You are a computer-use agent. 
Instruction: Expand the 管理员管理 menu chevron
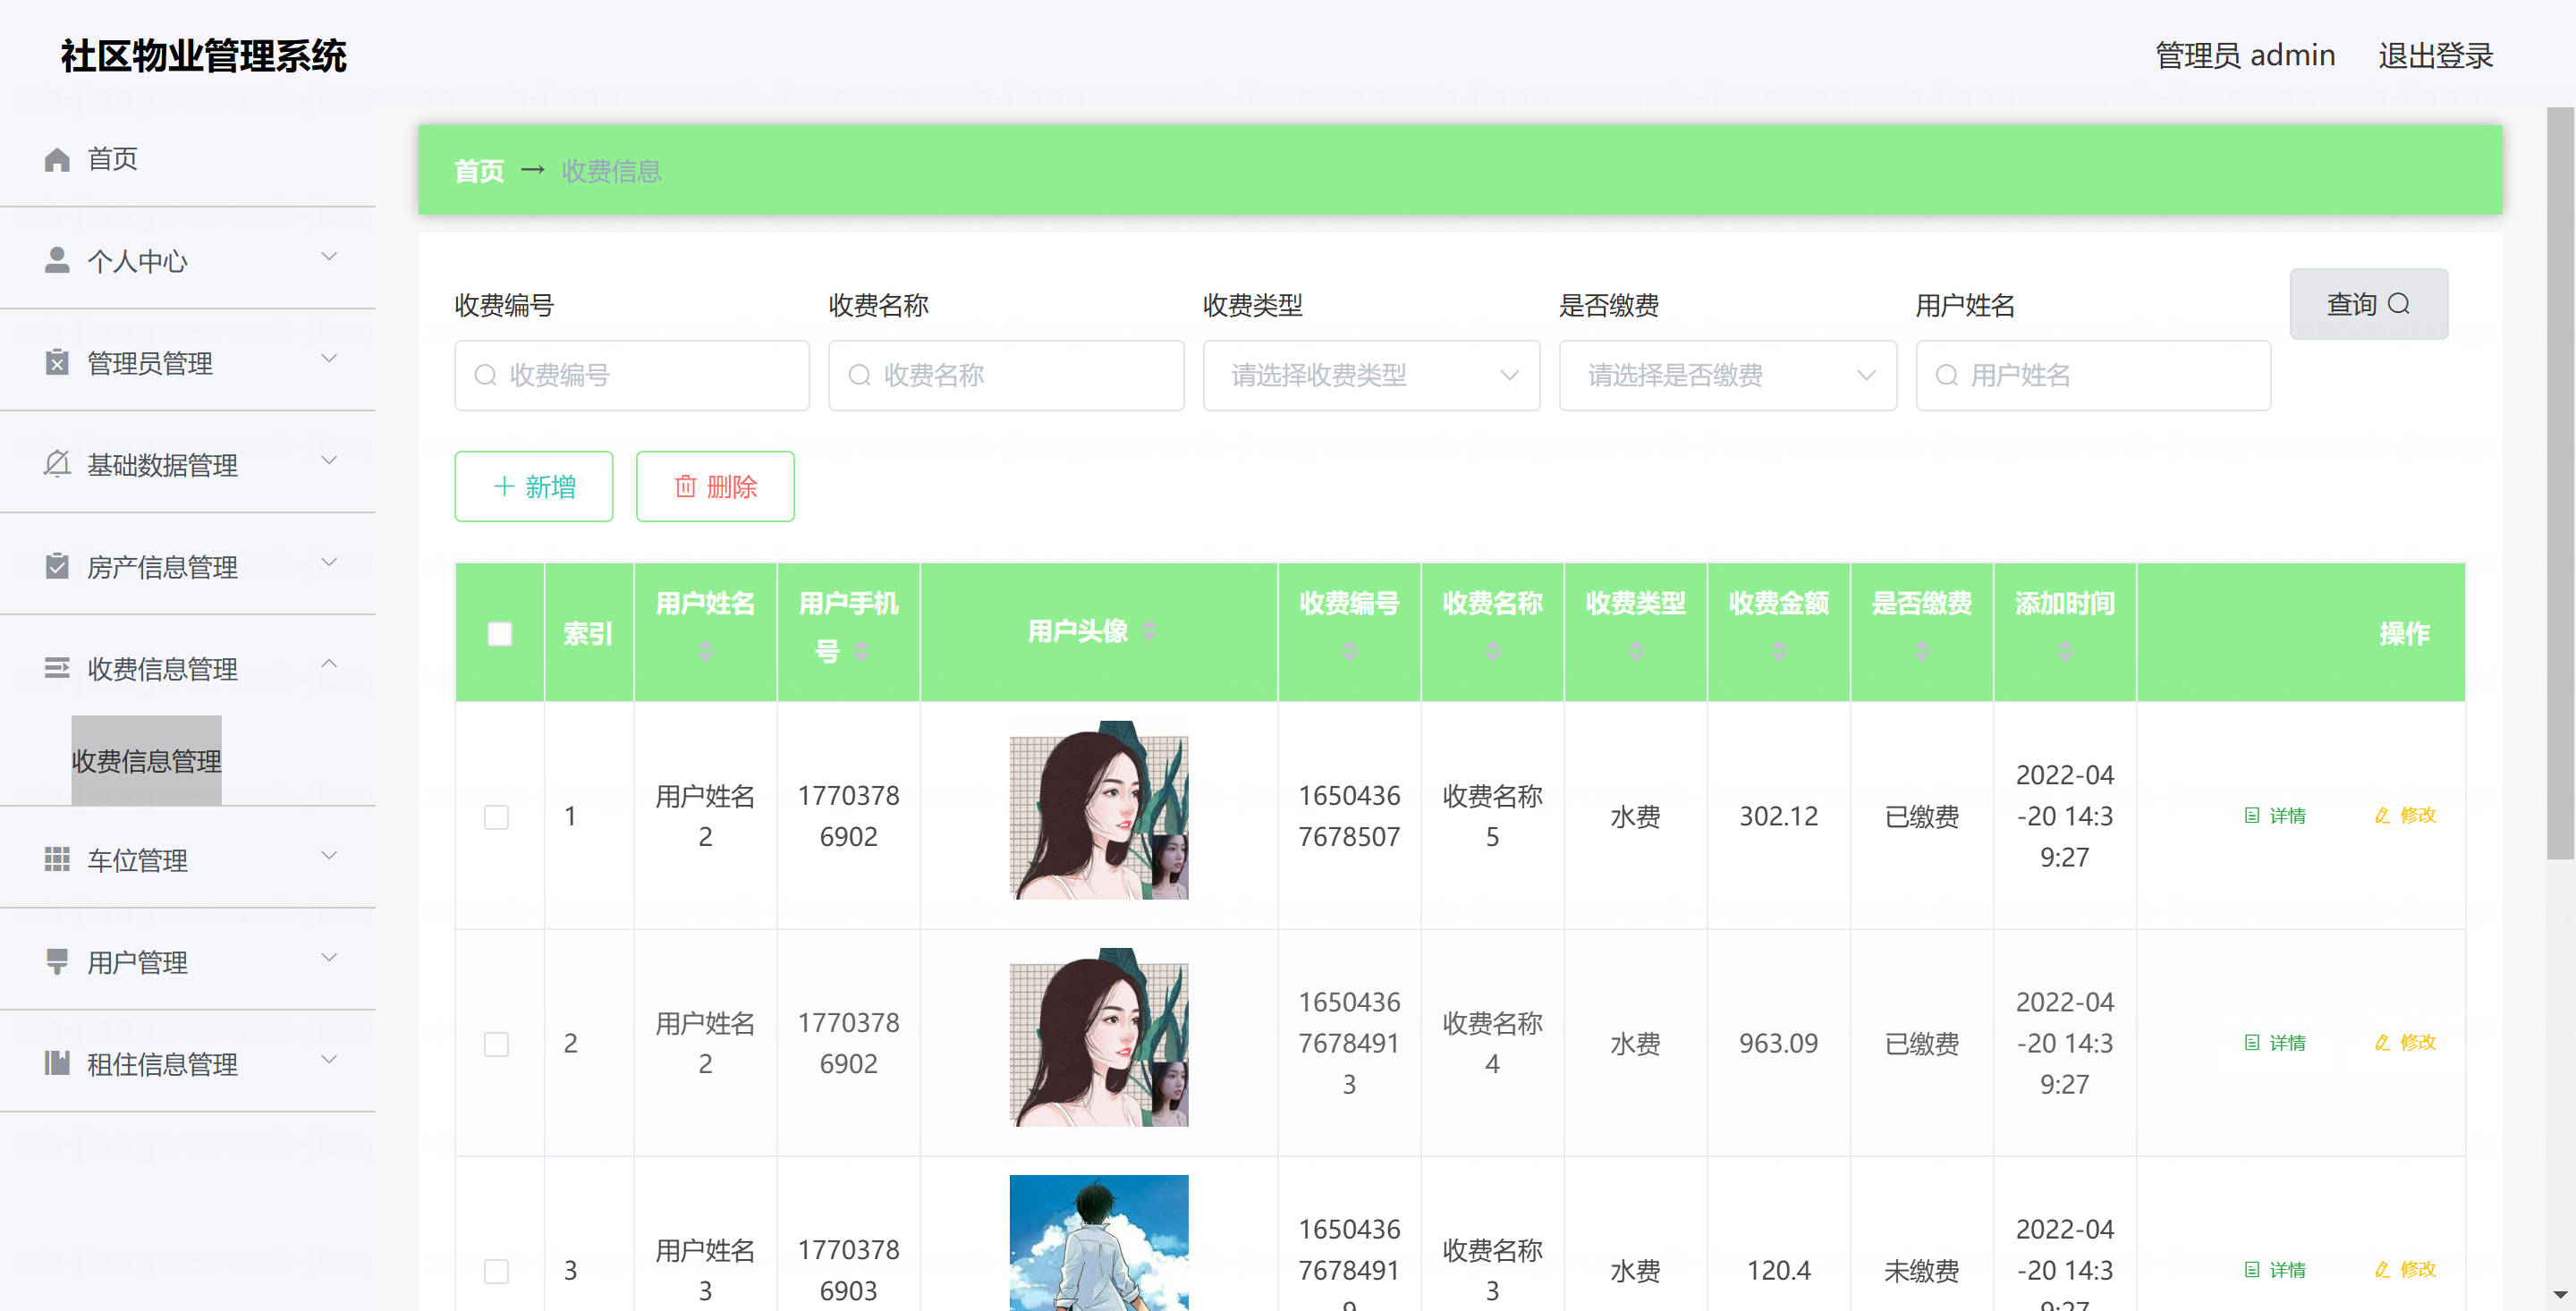tap(329, 359)
